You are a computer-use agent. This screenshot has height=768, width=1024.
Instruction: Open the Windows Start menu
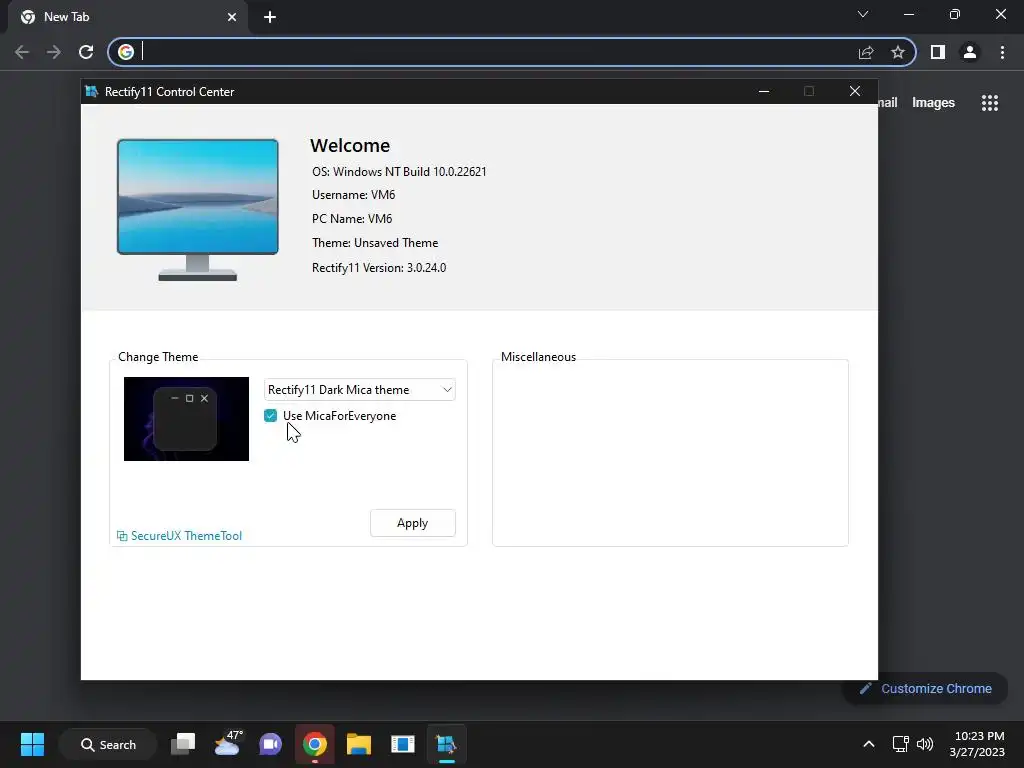32,744
